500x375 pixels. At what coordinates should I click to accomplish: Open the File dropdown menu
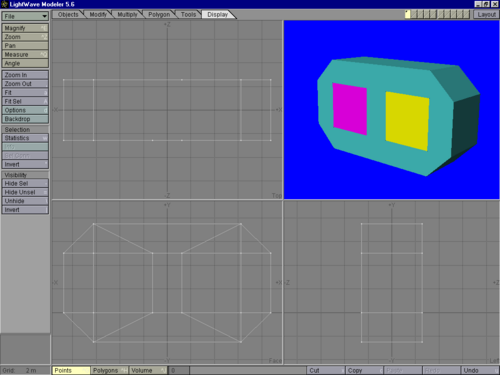click(25, 16)
